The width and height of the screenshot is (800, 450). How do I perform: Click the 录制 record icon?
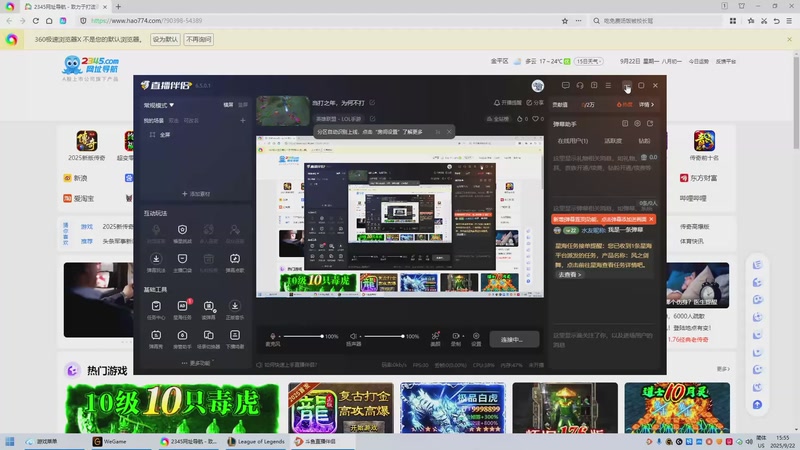[x=456, y=338]
